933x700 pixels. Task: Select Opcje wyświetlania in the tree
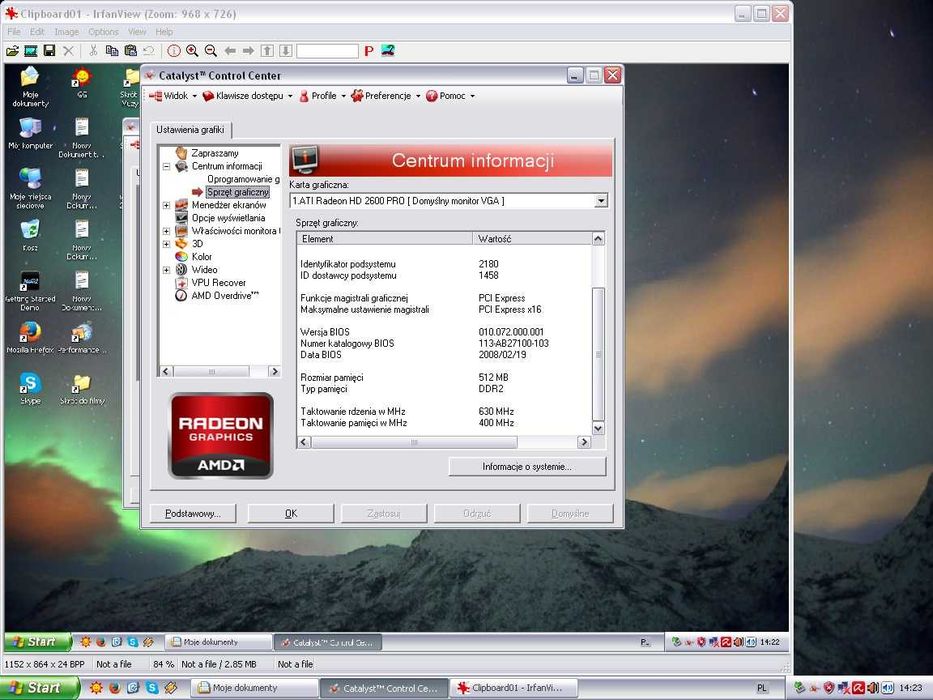(228, 218)
